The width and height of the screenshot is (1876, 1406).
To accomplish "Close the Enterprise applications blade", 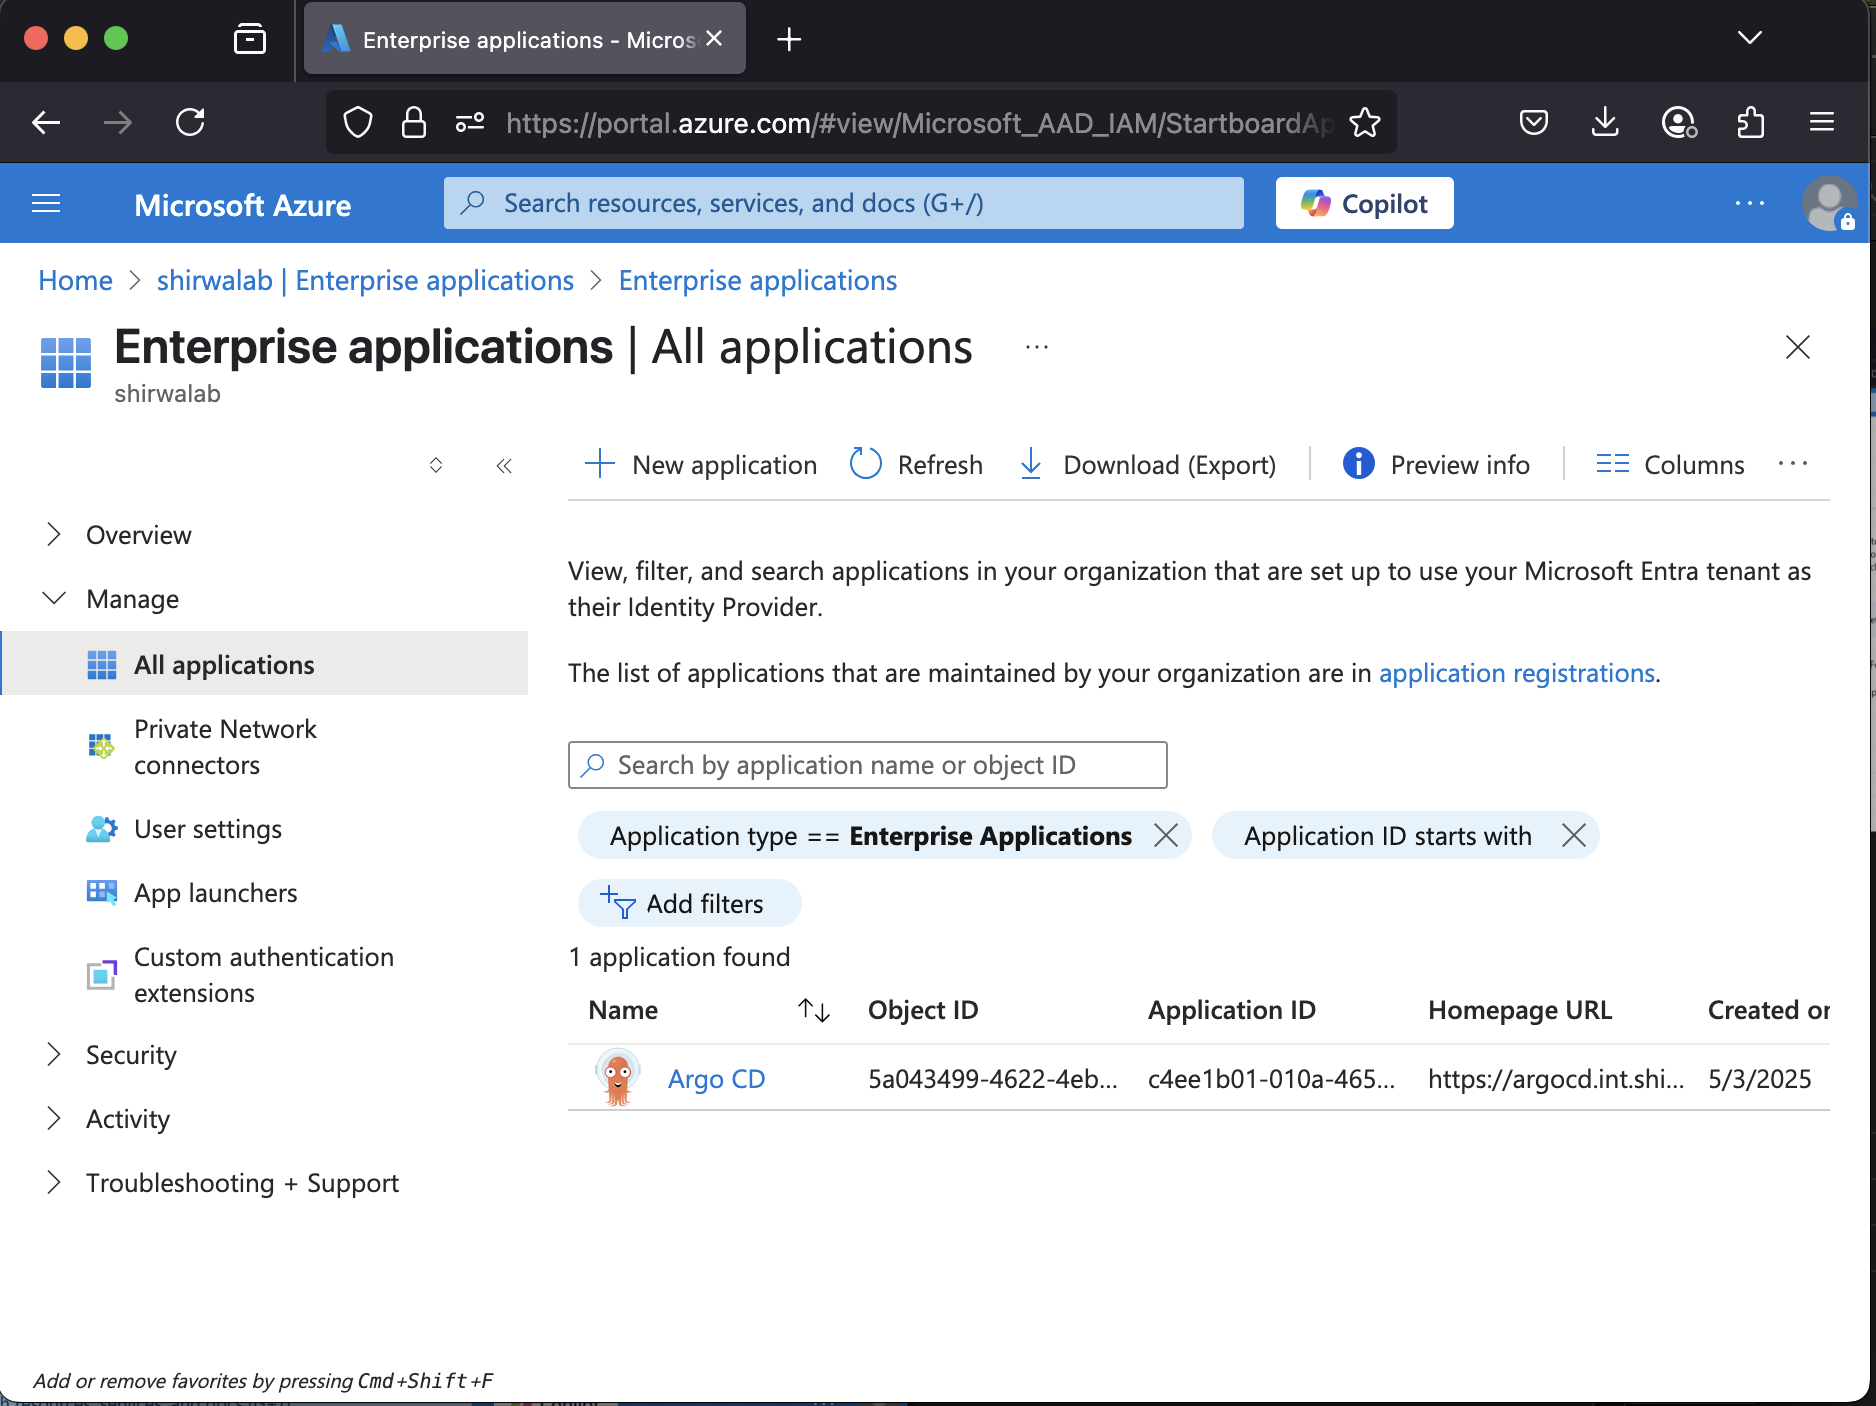I will click(1797, 347).
